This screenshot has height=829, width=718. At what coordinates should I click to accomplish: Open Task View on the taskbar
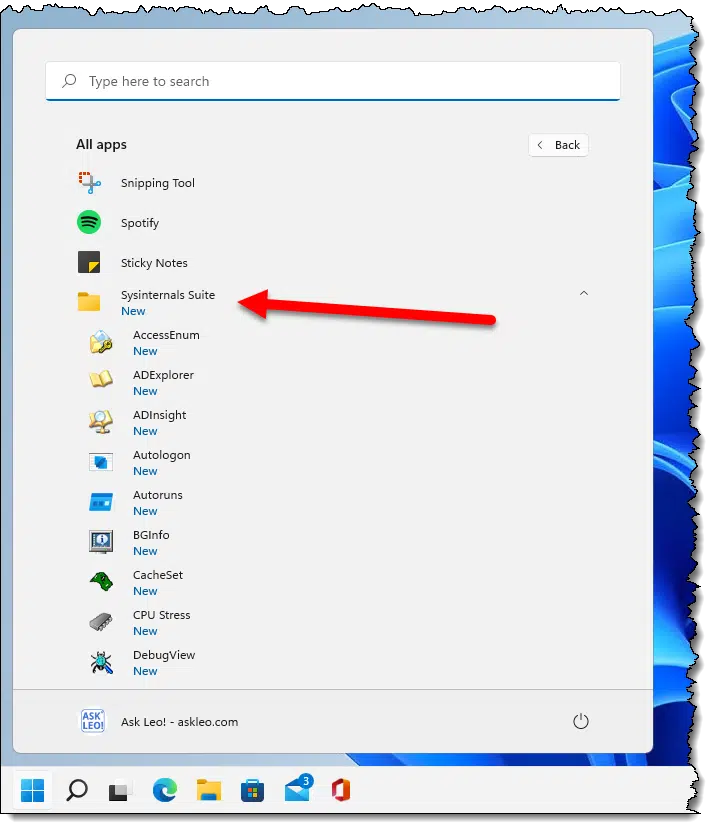coord(119,791)
